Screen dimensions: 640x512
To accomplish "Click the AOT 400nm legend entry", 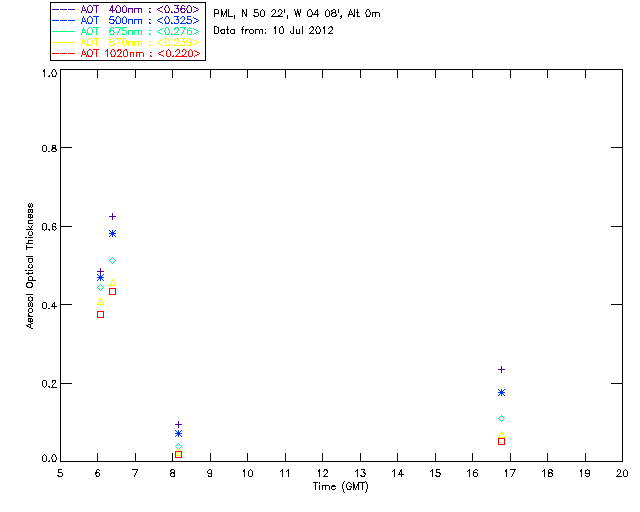I will [x=126, y=9].
